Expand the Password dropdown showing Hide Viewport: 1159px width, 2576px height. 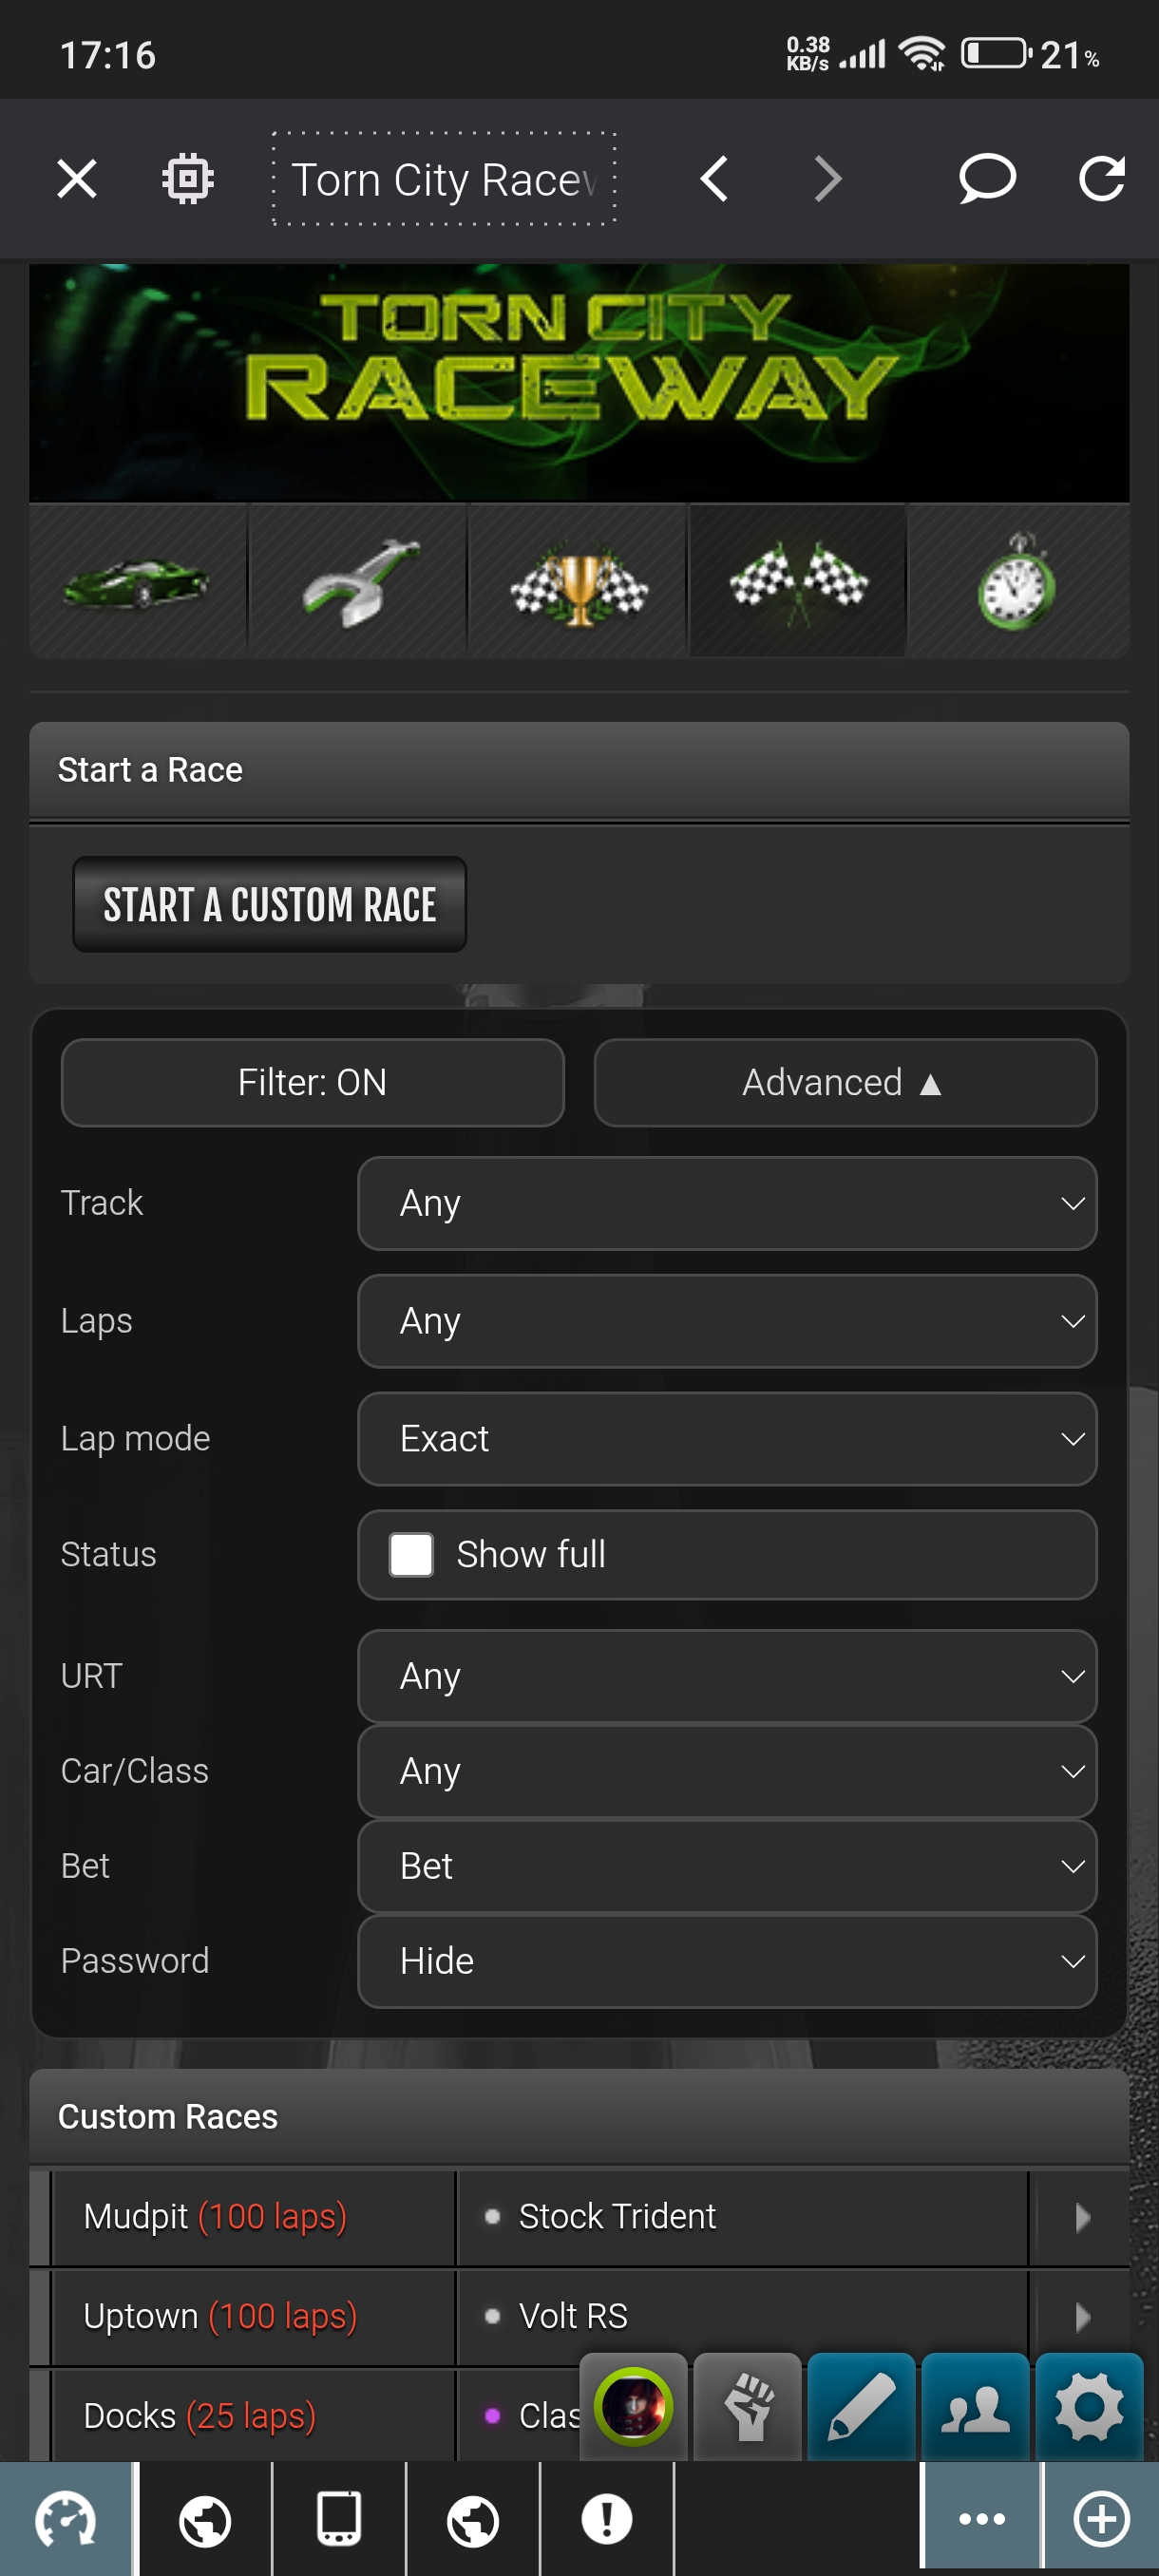[x=727, y=1961]
